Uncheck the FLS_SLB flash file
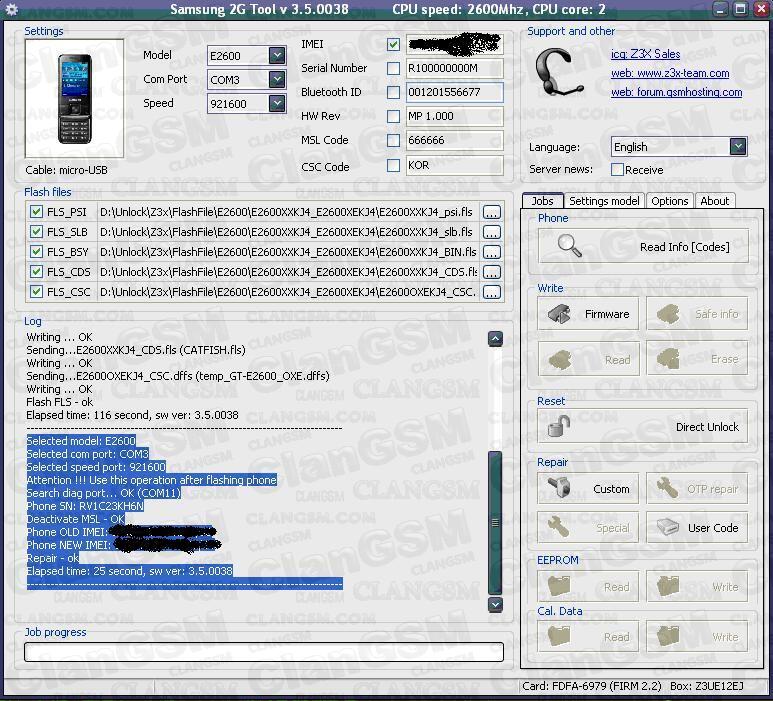The height and width of the screenshot is (701, 773). pos(36,232)
